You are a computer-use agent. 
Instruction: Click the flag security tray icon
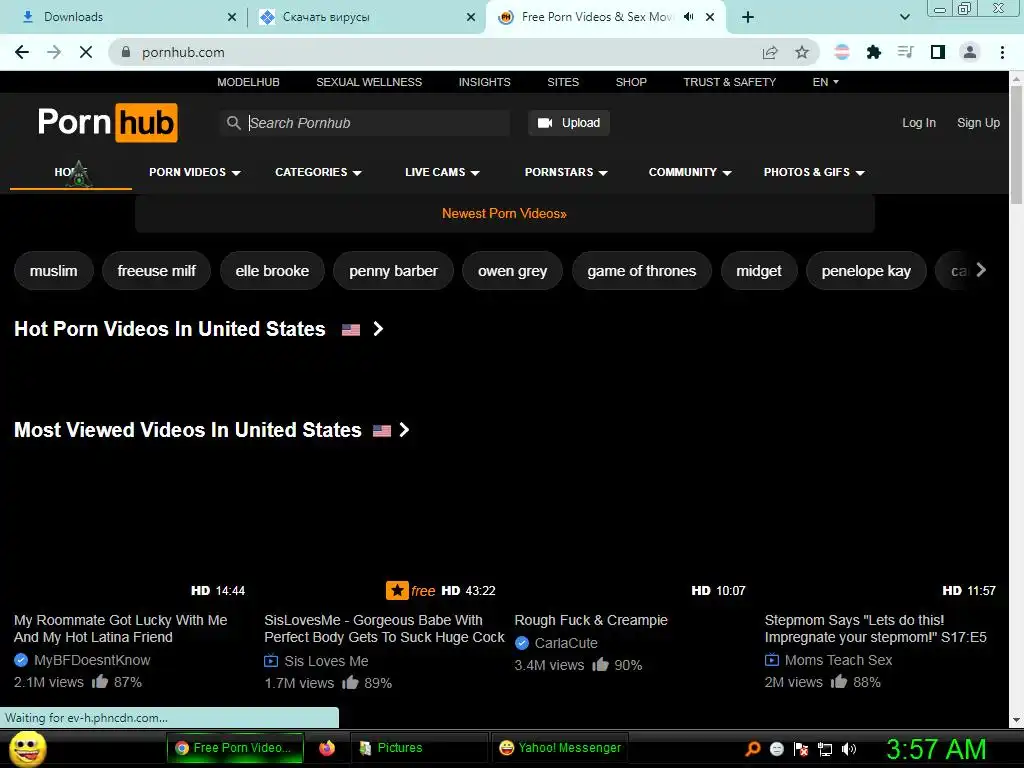[801, 748]
